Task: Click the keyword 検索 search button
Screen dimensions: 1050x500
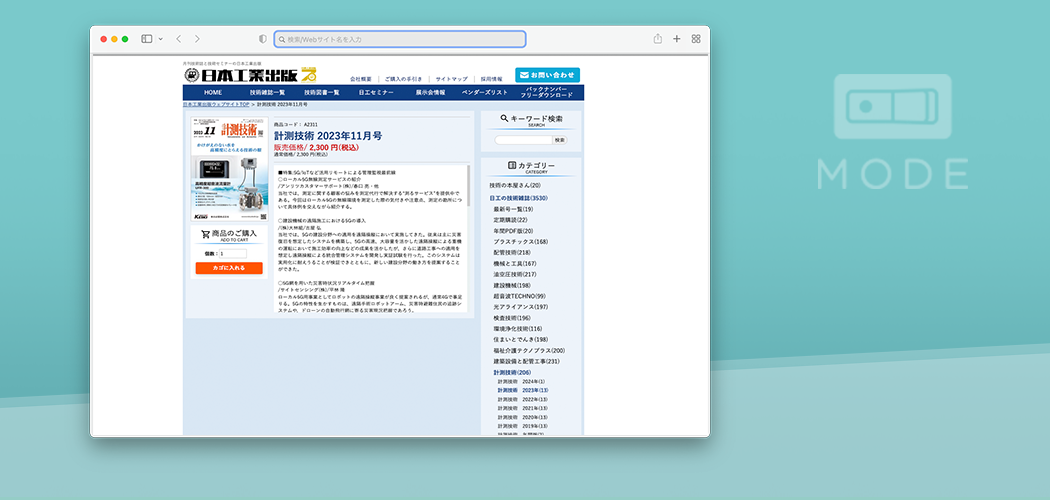Action: 560,140
